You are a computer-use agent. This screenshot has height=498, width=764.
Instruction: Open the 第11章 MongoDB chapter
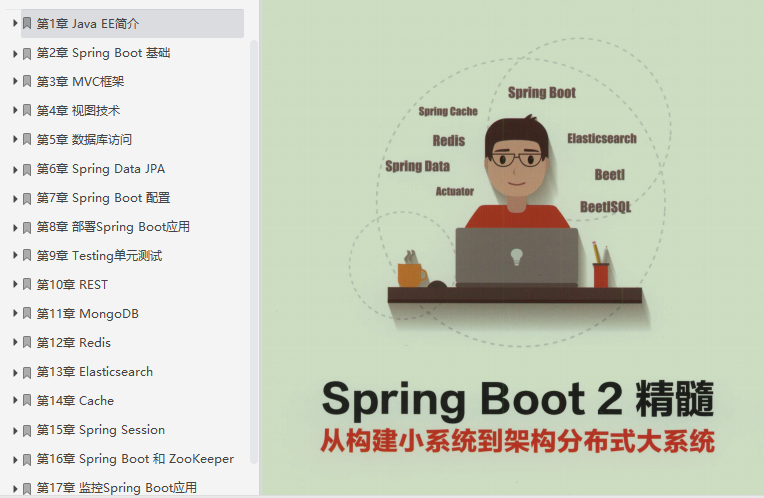88,313
